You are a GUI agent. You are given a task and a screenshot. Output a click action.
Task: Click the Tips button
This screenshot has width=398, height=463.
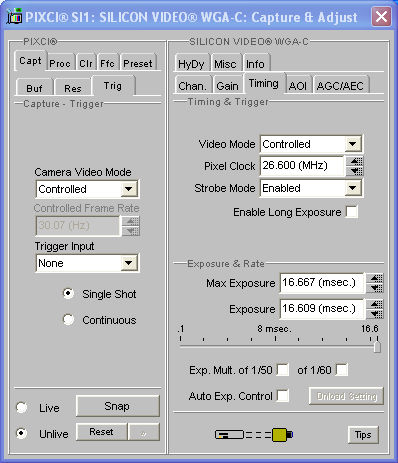pos(363,435)
